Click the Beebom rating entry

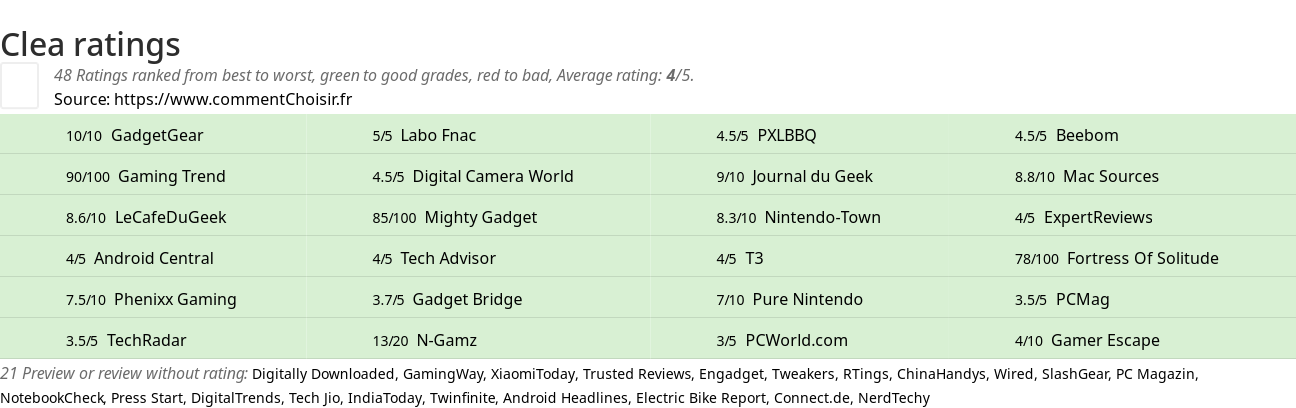coord(1067,135)
